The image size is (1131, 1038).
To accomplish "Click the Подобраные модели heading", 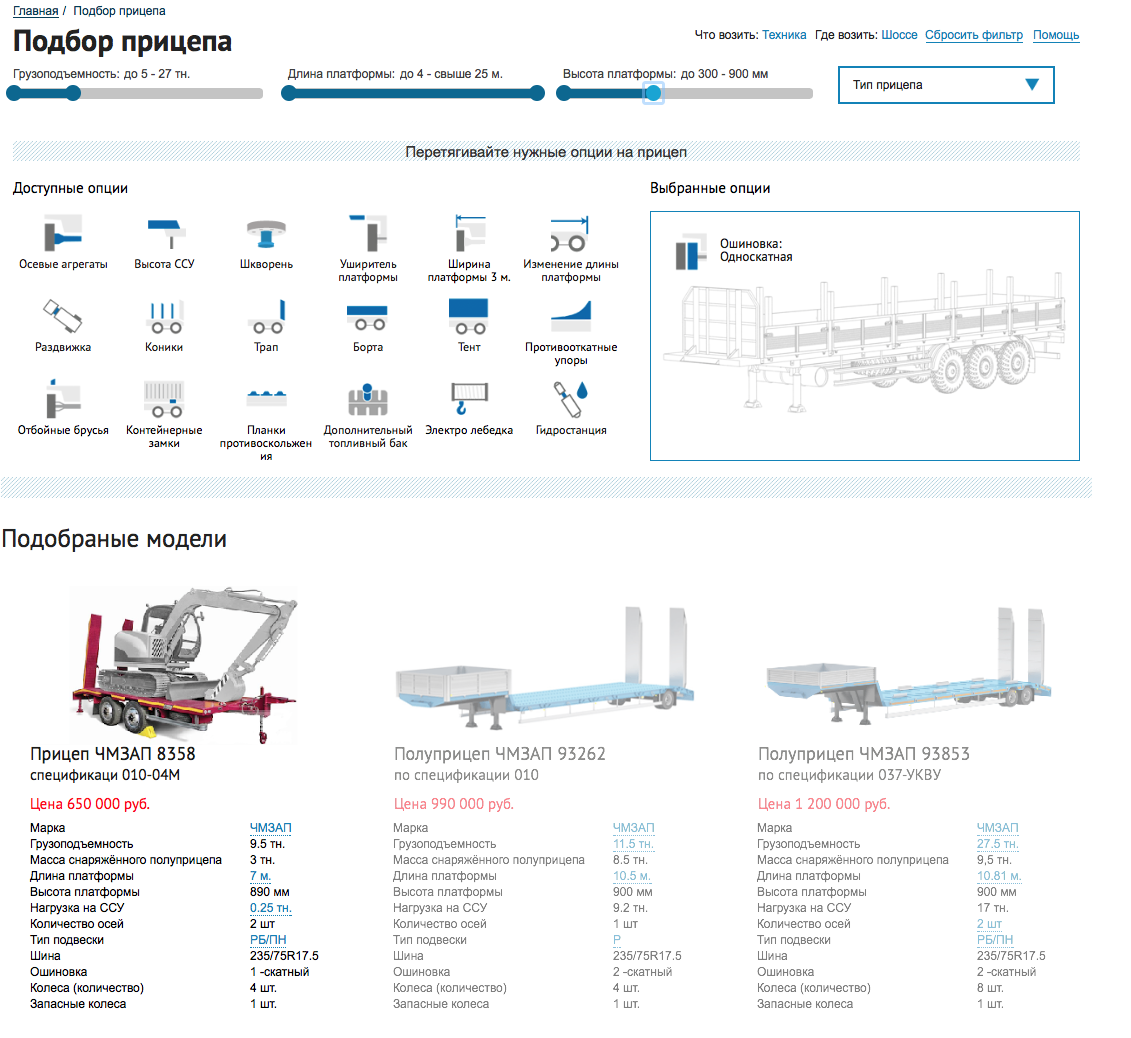I will coord(114,539).
